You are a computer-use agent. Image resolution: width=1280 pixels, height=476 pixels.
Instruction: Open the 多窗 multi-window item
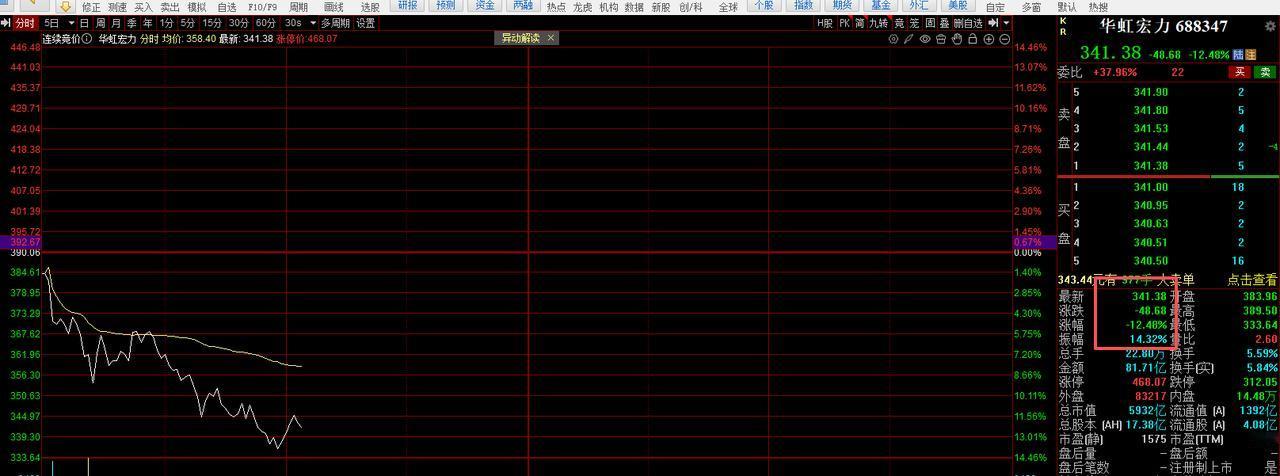click(x=1031, y=7)
